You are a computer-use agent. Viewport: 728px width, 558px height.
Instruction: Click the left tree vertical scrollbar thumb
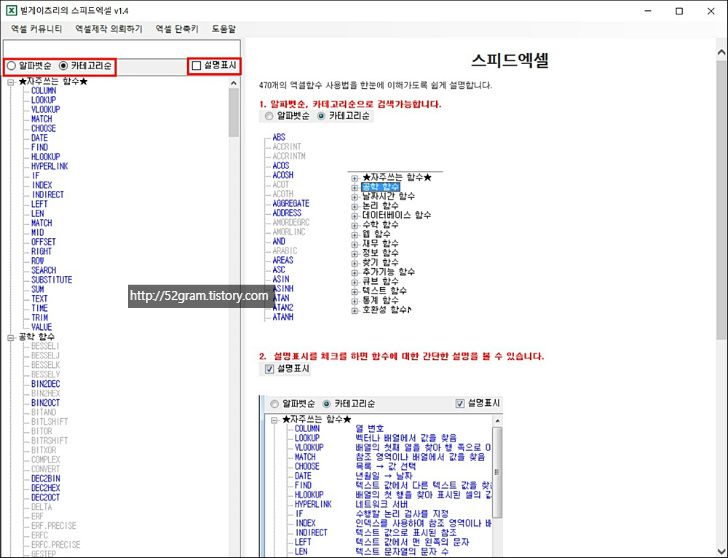pyautogui.click(x=234, y=113)
